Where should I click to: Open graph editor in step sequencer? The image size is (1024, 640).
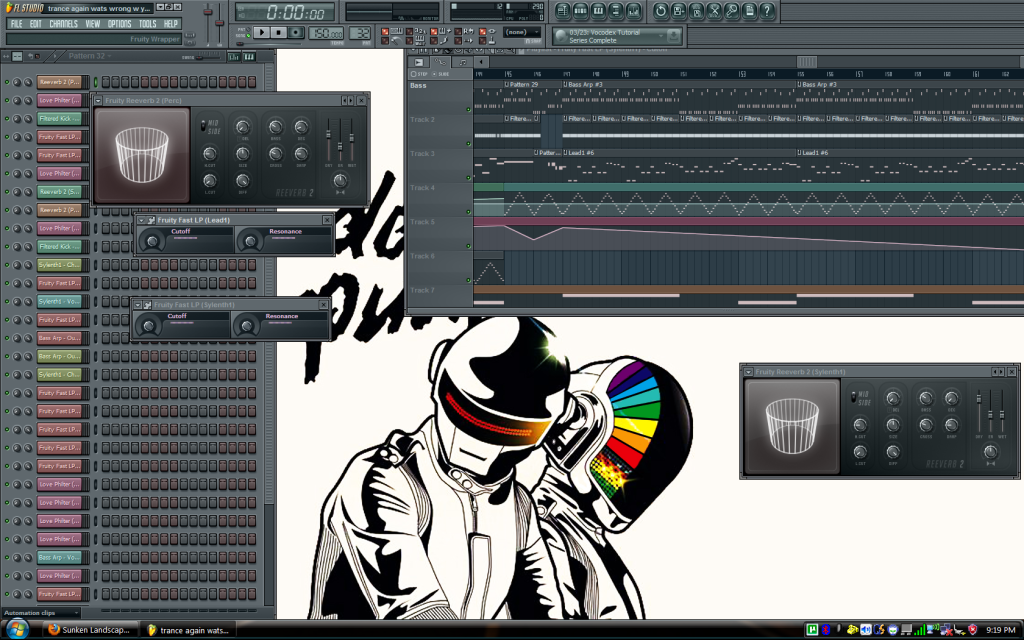[x=234, y=57]
